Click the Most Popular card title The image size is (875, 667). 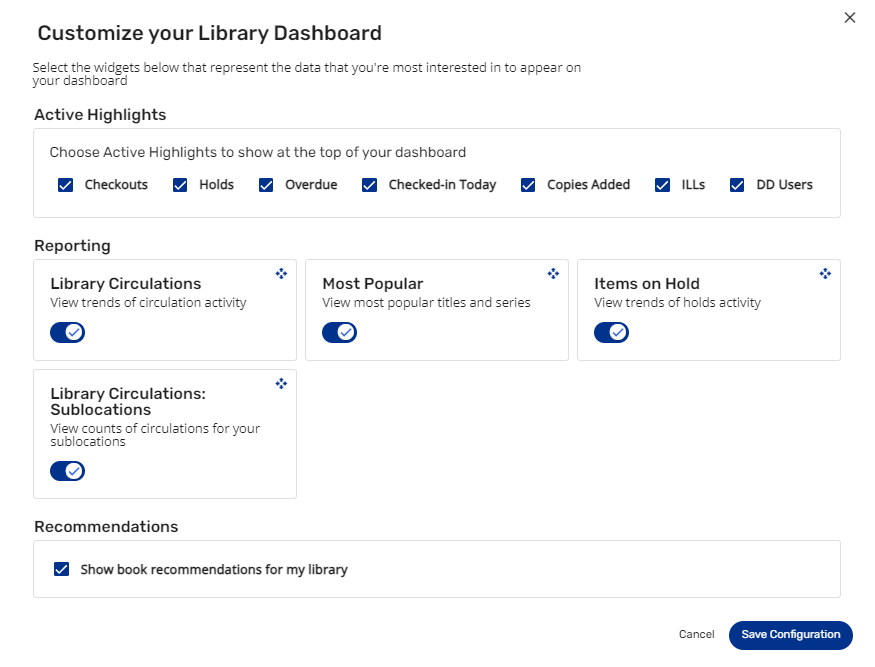coord(373,284)
